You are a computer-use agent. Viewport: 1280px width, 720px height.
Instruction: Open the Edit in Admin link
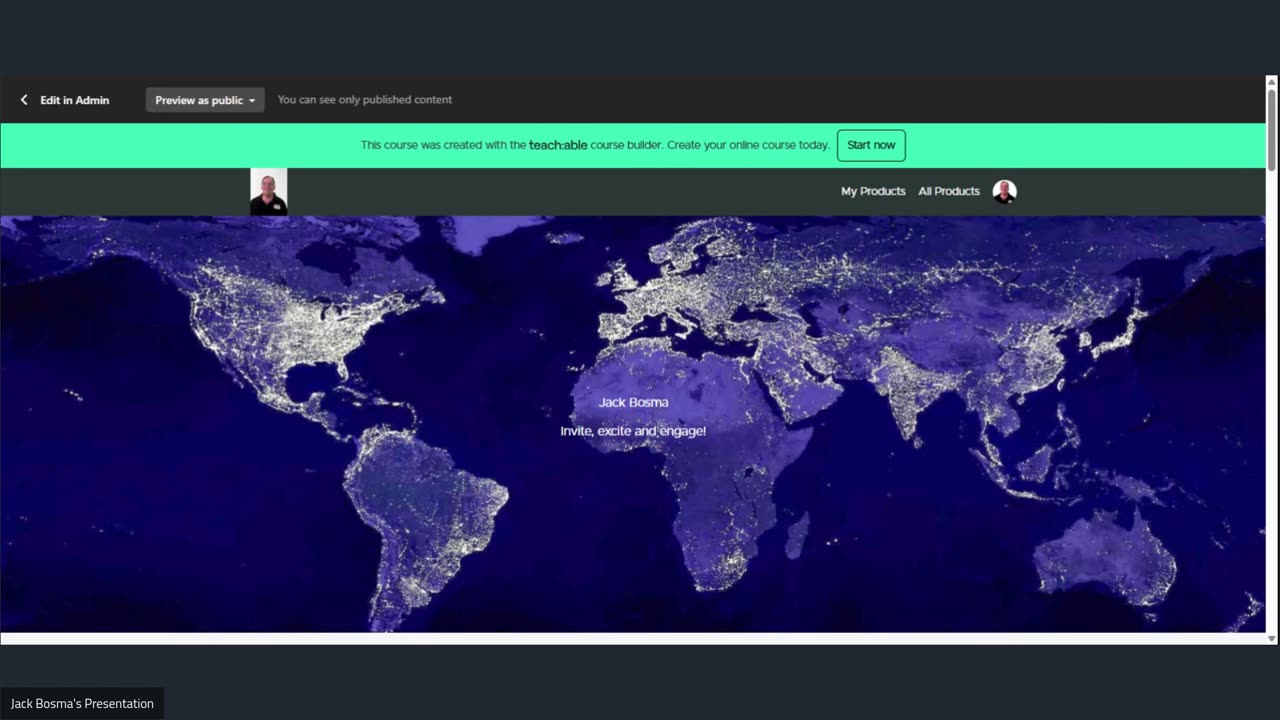point(75,100)
